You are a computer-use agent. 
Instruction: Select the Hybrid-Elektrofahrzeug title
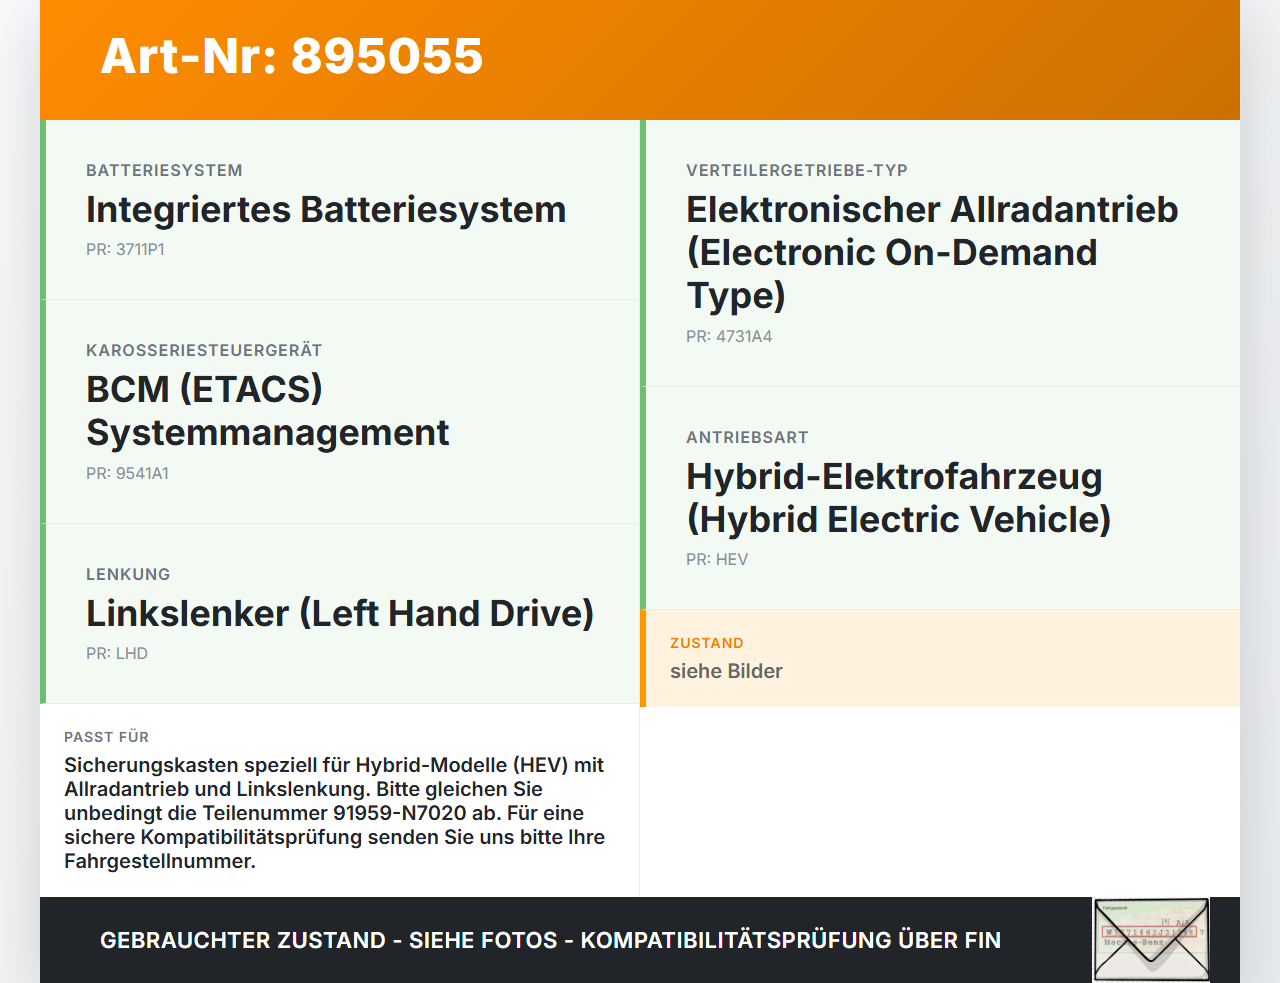click(898, 498)
